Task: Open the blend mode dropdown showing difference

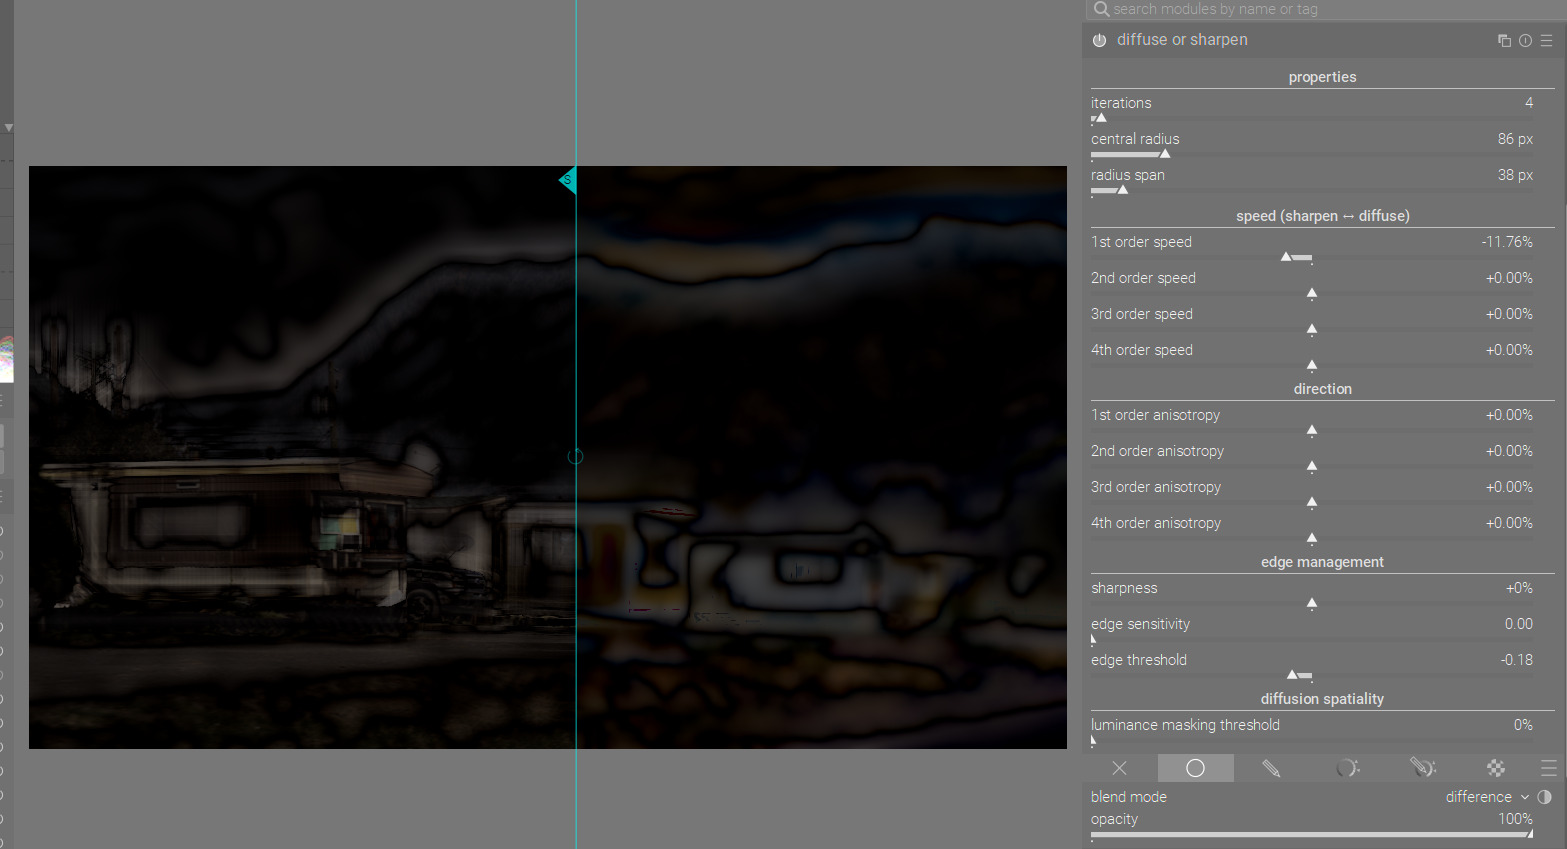Action: [x=1487, y=797]
